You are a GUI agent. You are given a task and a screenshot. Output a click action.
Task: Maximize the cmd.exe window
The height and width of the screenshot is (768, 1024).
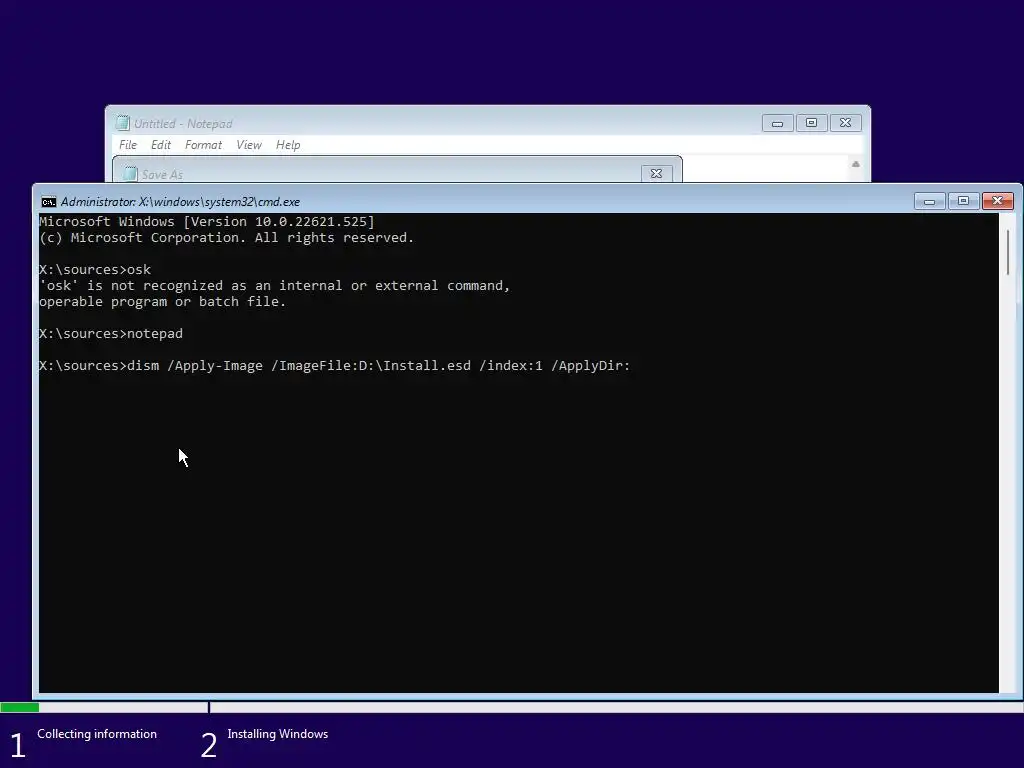click(963, 201)
